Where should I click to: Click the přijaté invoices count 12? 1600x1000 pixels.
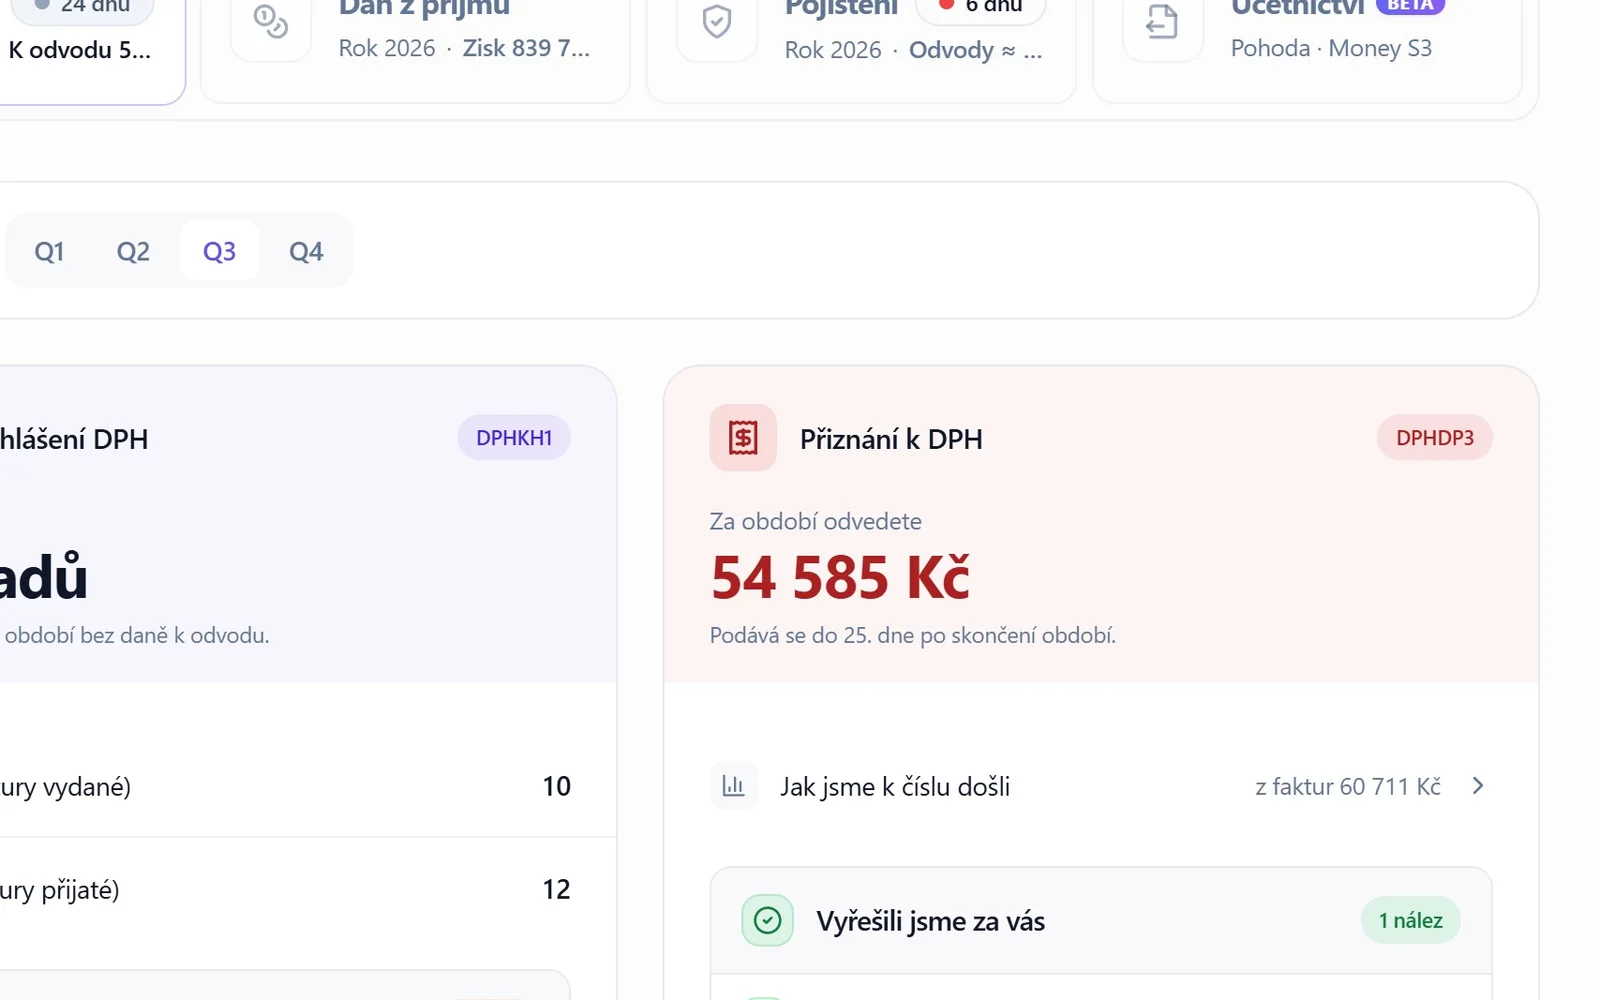pos(557,890)
